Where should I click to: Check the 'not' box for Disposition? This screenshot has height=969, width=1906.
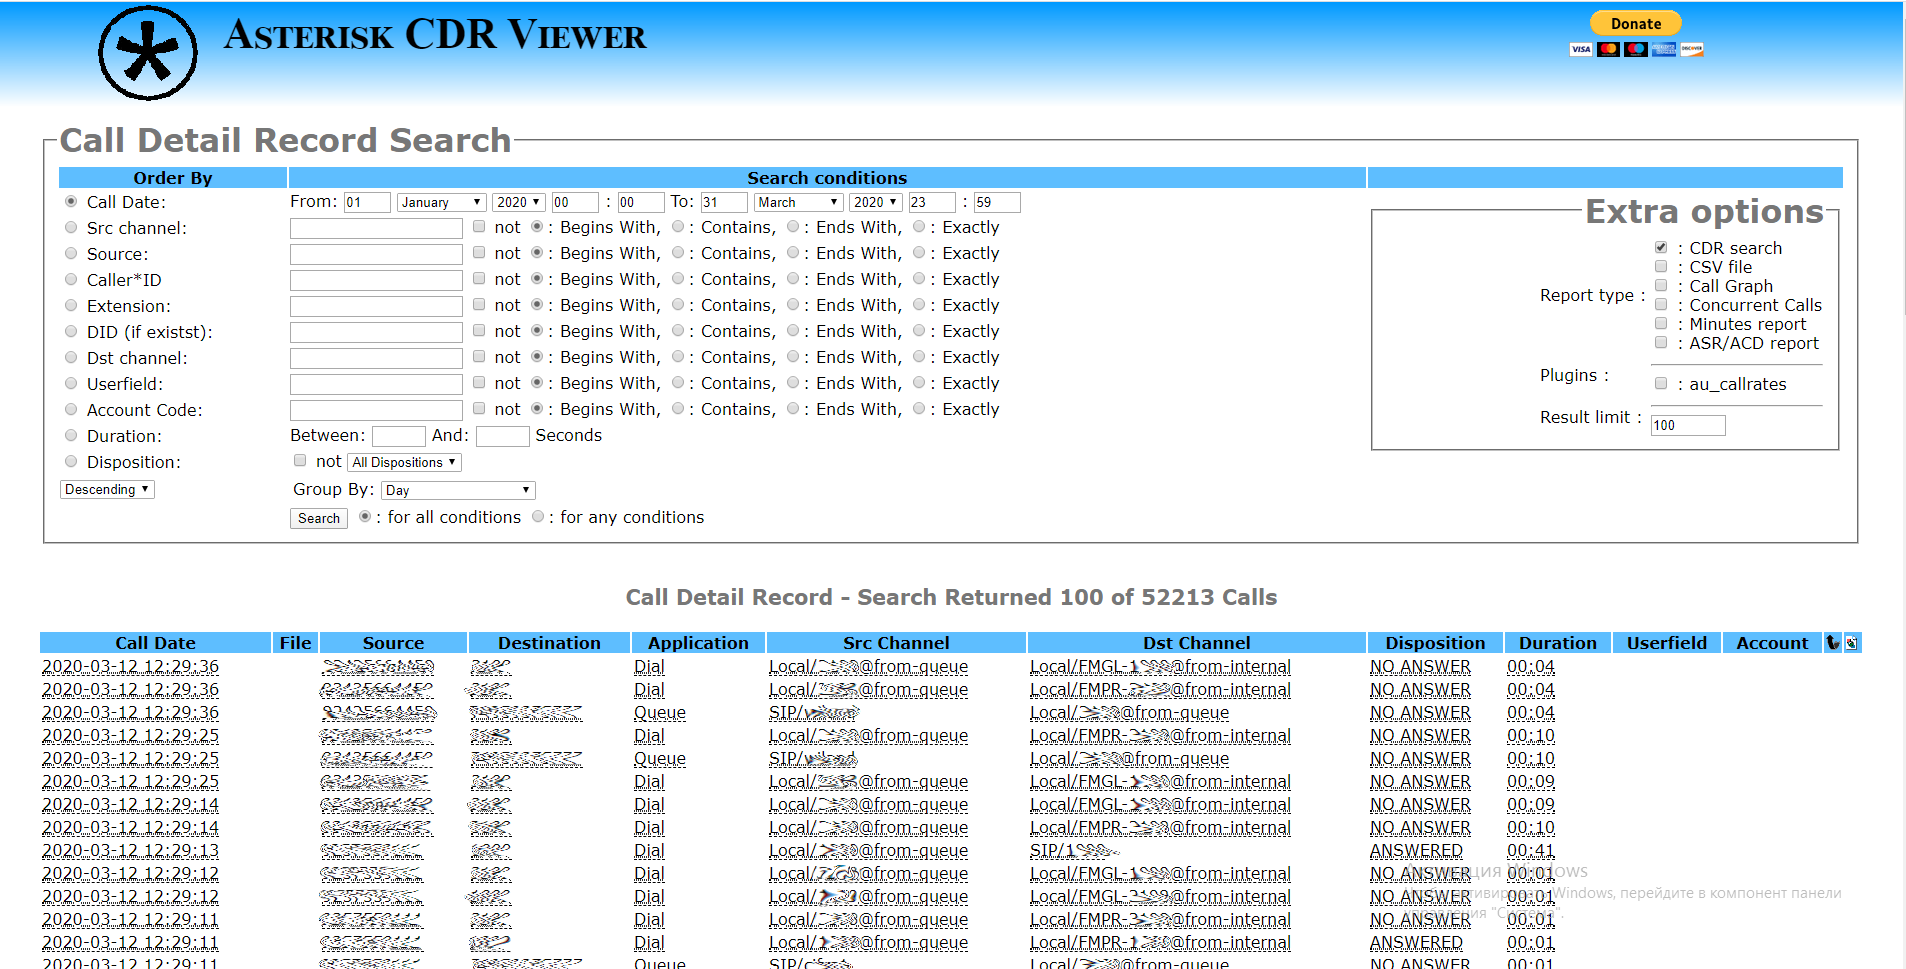point(300,461)
